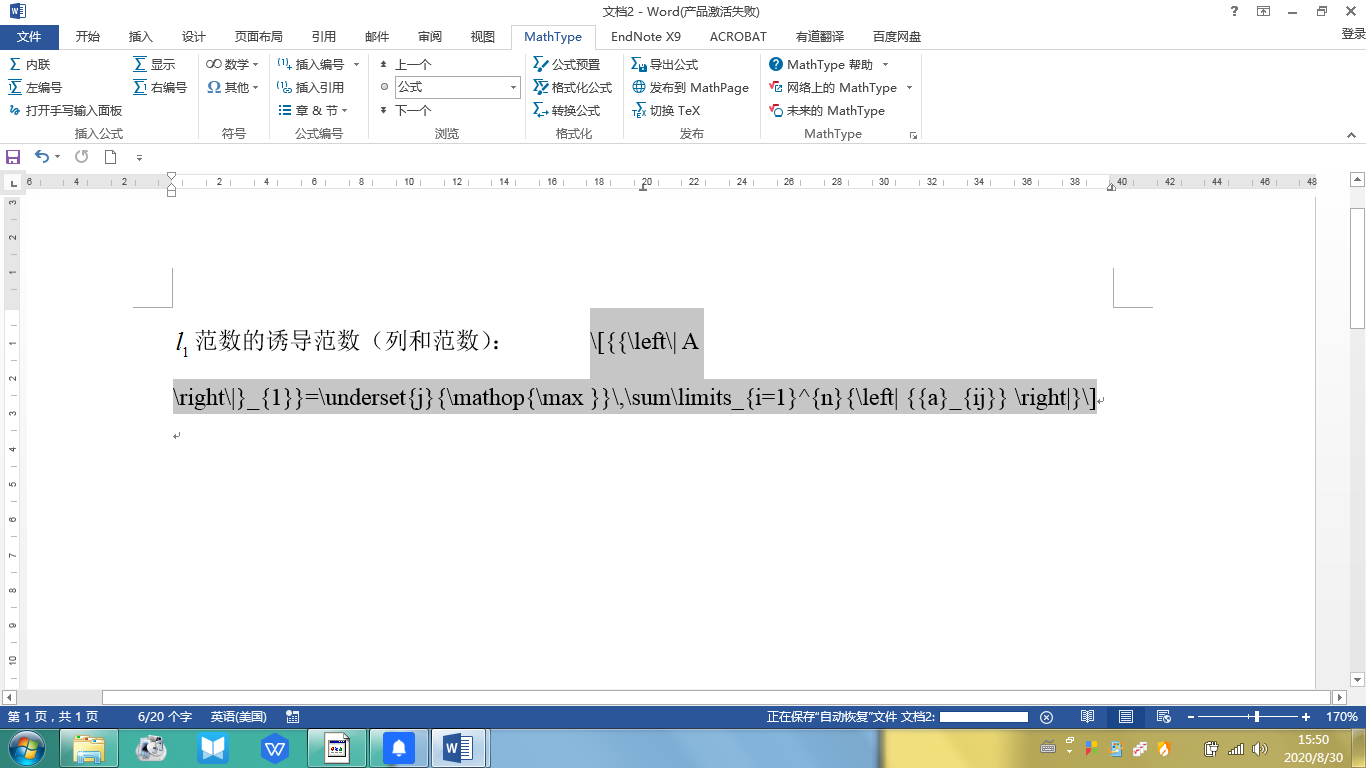Cancel the auto-recover save progress
Image resolution: width=1366 pixels, height=768 pixels.
coord(1047,717)
